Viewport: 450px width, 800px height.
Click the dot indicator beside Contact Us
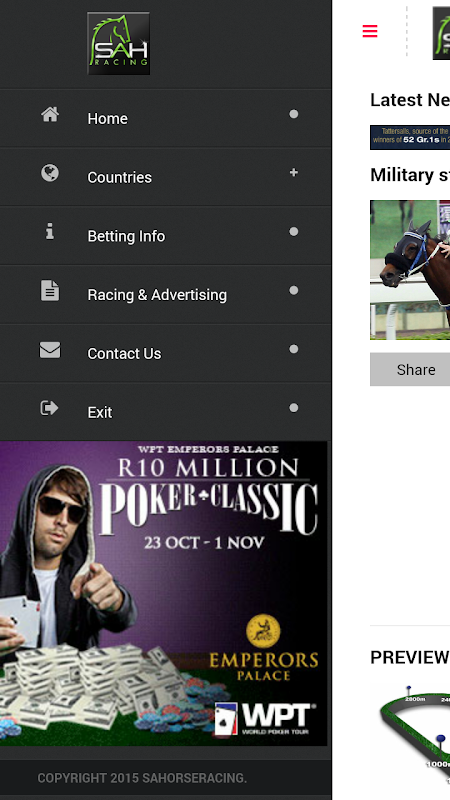[x=293, y=349]
